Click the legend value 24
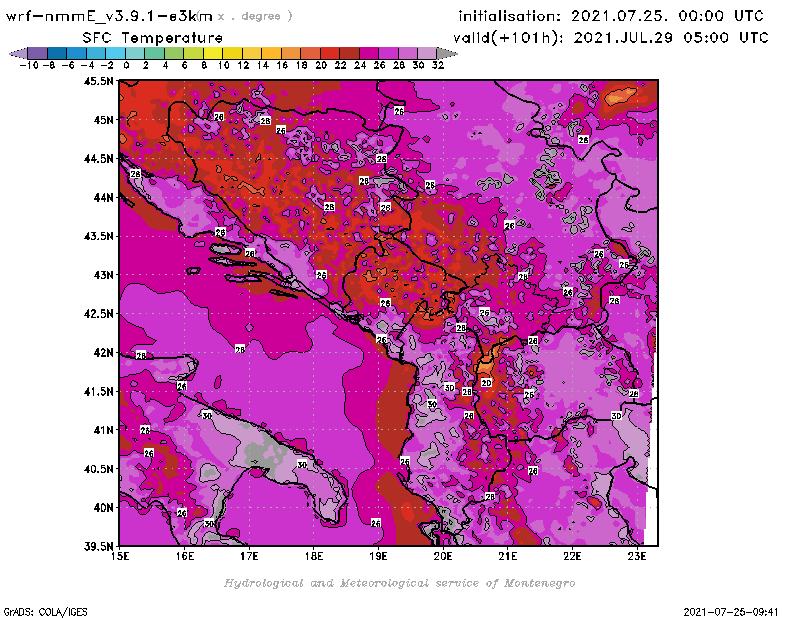This screenshot has width=800, height=618. point(360,65)
